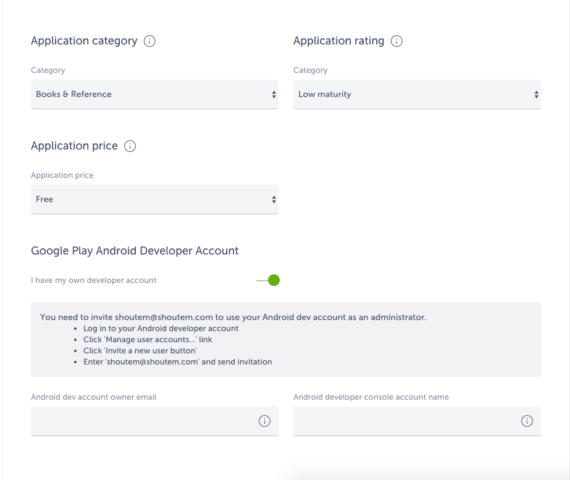Focus Android developer console account name field

pyautogui.click(x=417, y=421)
